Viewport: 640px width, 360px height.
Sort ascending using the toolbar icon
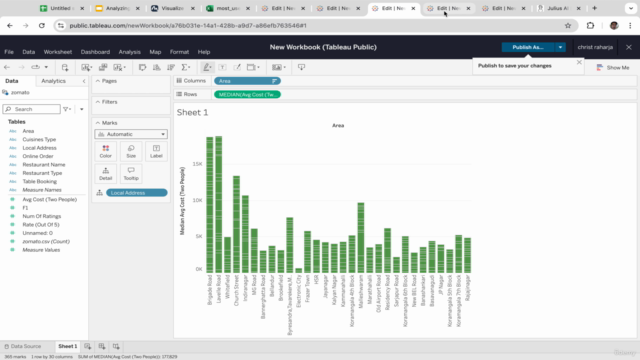click(156, 67)
